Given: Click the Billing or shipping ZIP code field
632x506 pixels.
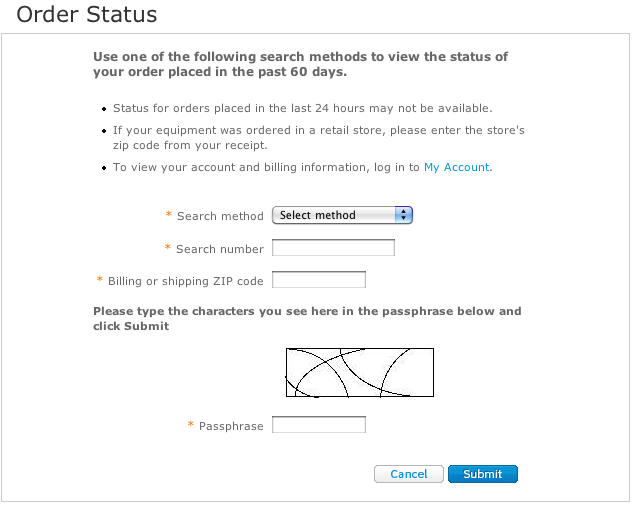Looking at the screenshot, I should tap(319, 280).
